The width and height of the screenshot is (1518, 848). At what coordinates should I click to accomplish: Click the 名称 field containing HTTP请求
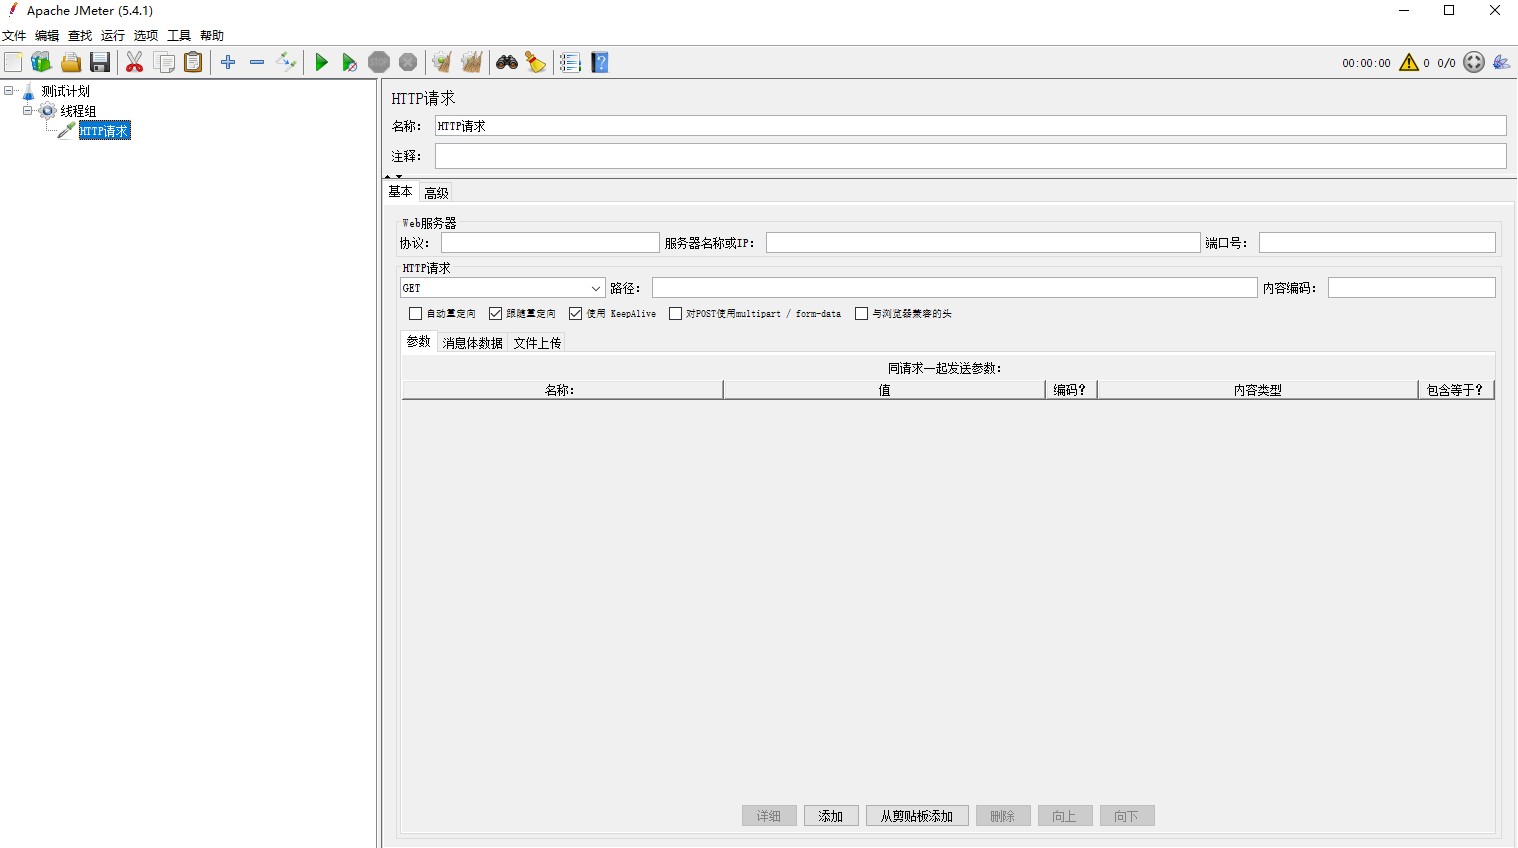click(x=970, y=126)
